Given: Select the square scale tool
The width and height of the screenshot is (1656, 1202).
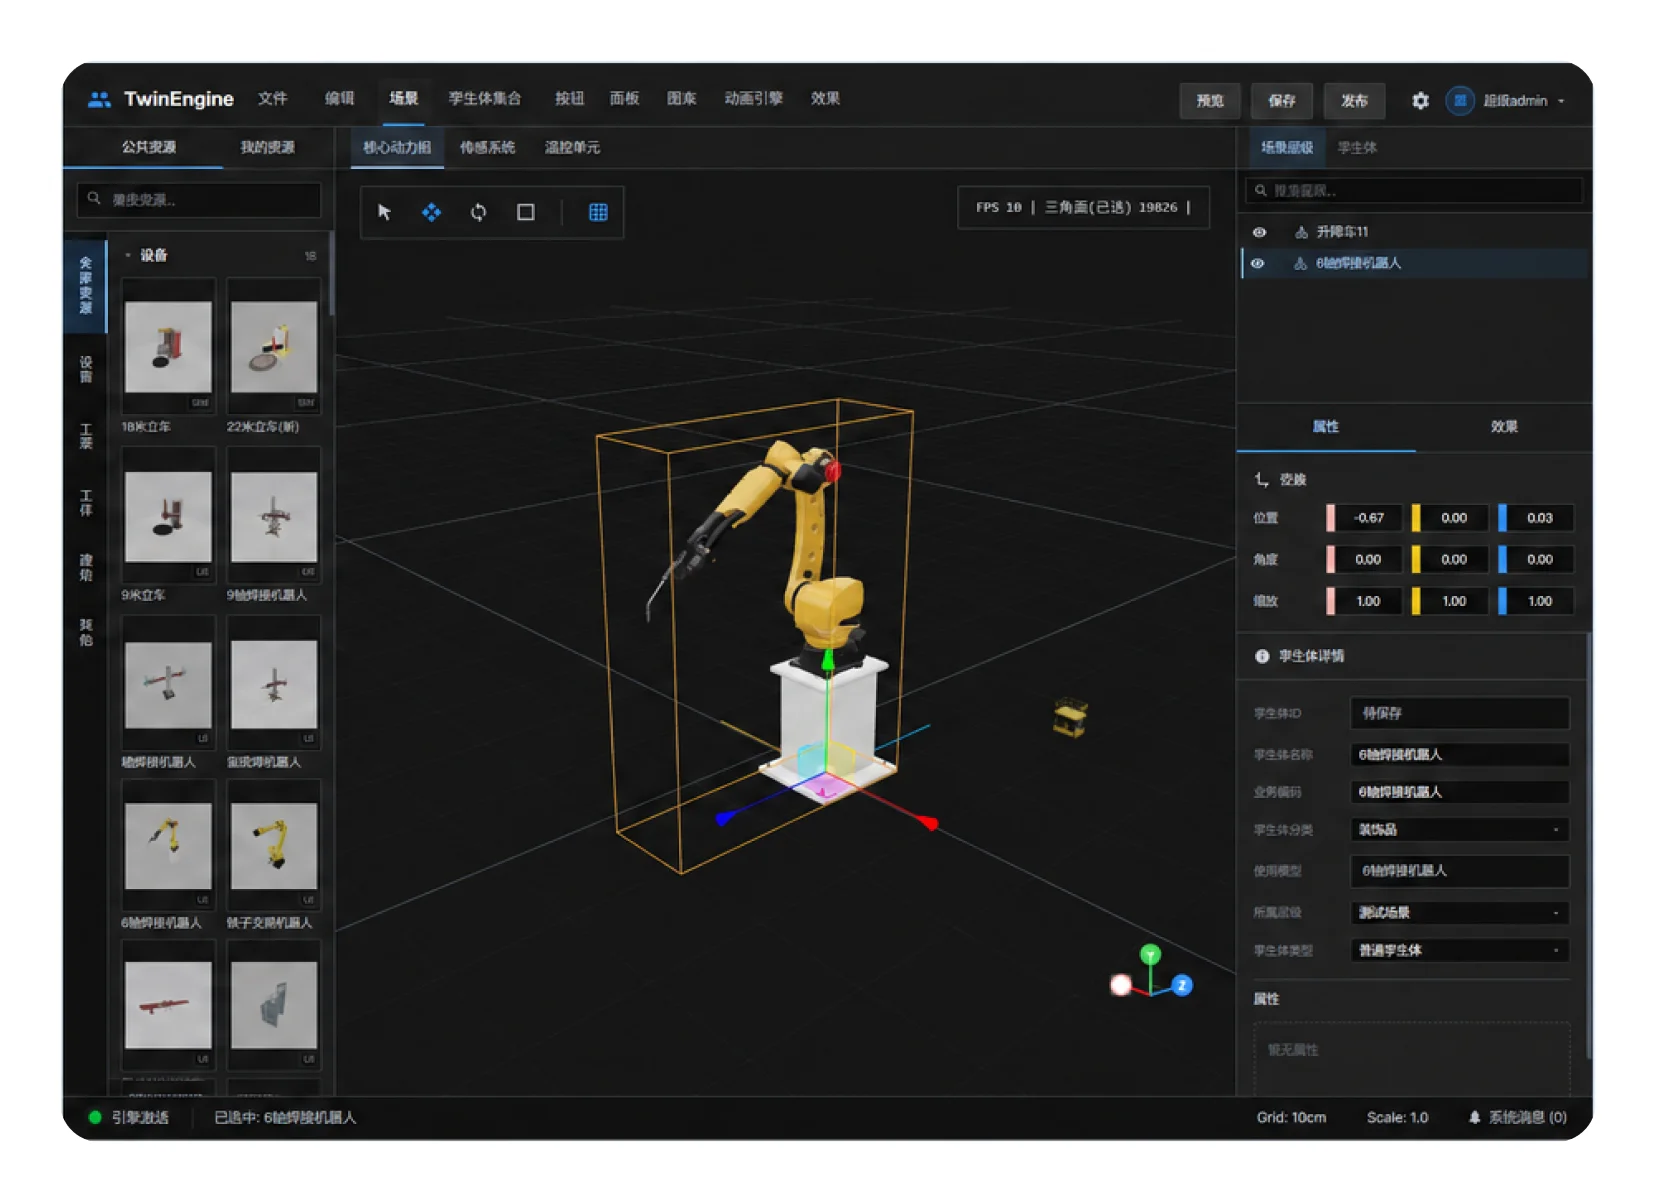Looking at the screenshot, I should pos(525,212).
